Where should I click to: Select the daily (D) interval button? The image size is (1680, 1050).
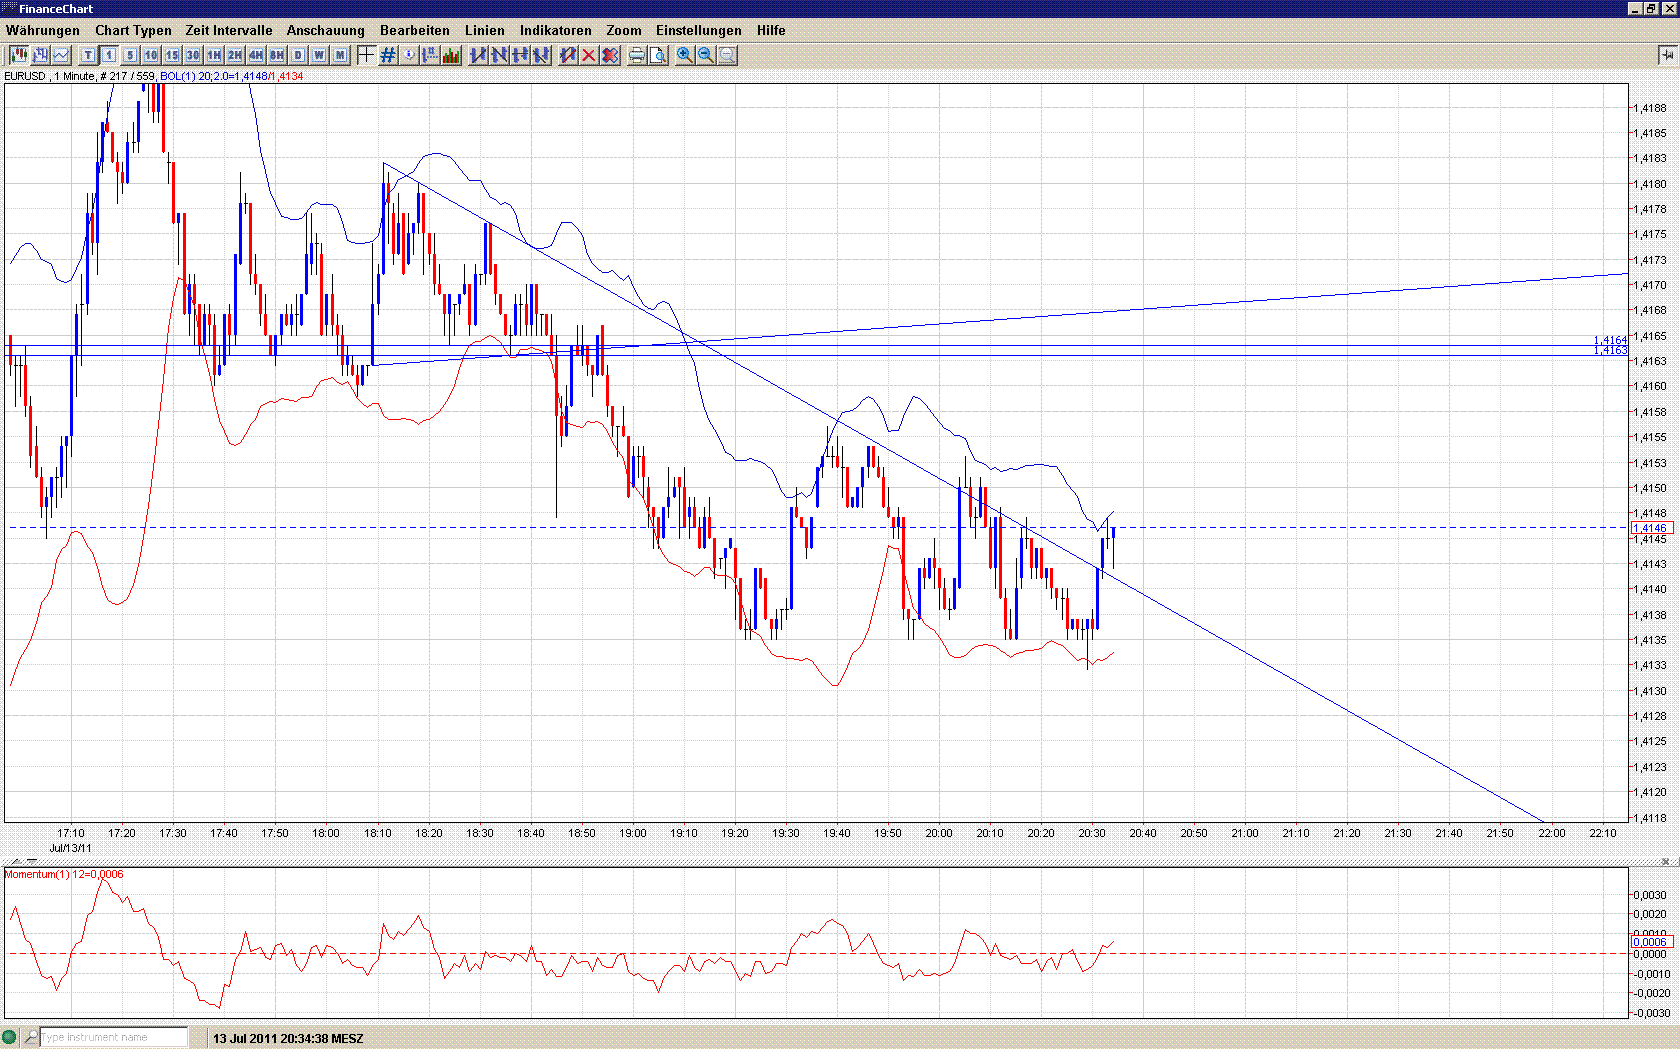tap(298, 55)
